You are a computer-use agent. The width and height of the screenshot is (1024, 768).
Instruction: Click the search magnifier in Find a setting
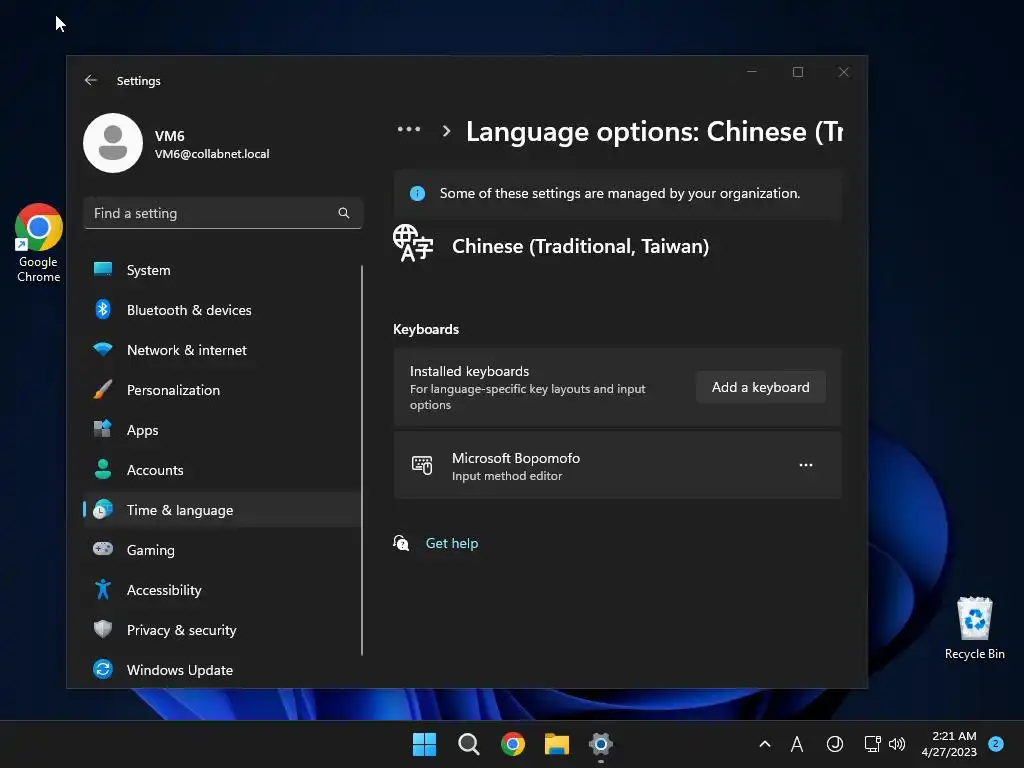point(344,213)
